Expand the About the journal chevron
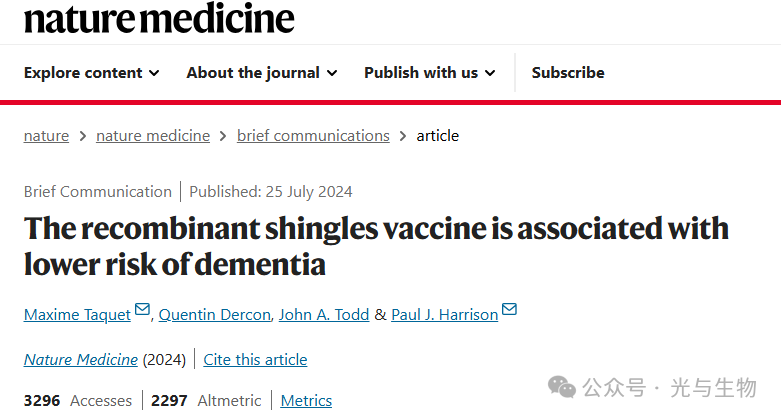 click(x=332, y=73)
